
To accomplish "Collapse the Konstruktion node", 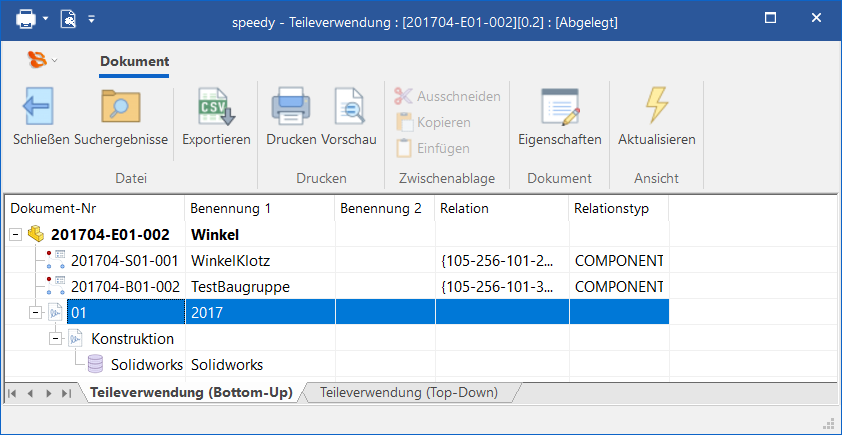I will 56,339.
